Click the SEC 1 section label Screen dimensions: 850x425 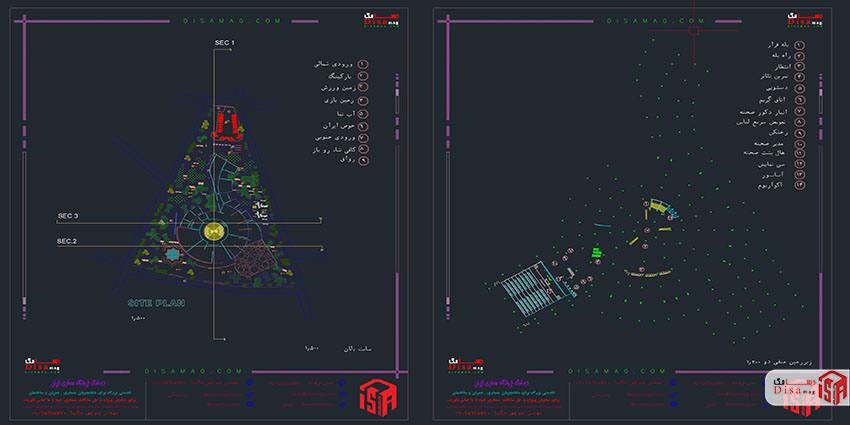[225, 42]
